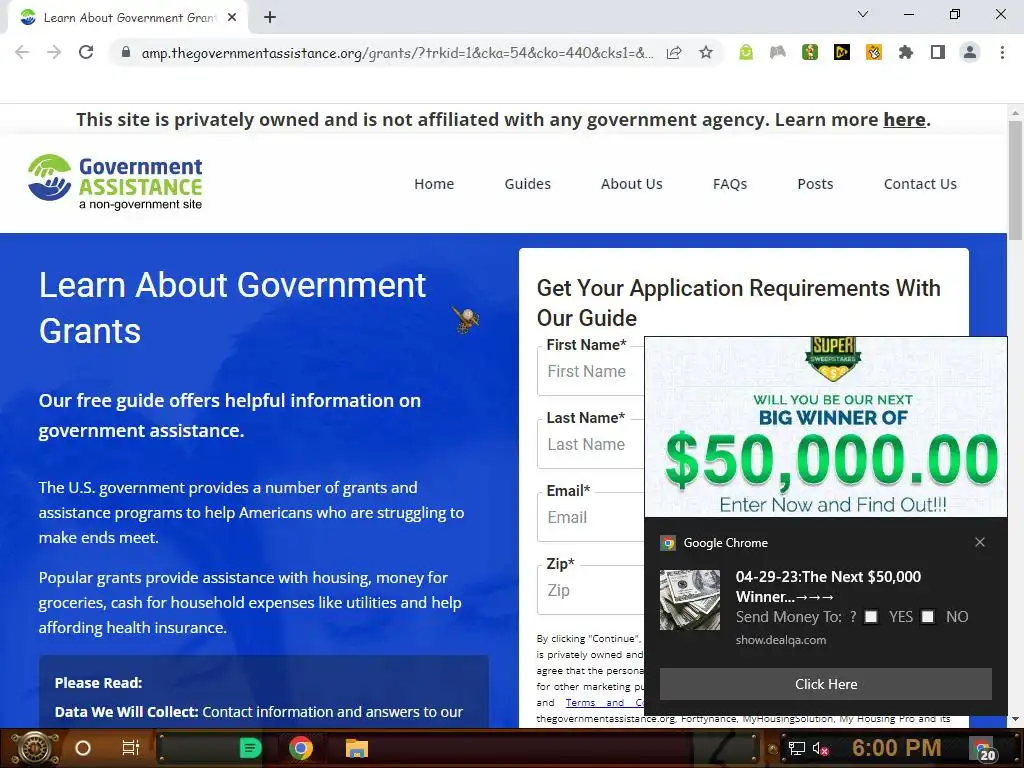
Task: Expand the tab search chevron
Action: (x=863, y=14)
